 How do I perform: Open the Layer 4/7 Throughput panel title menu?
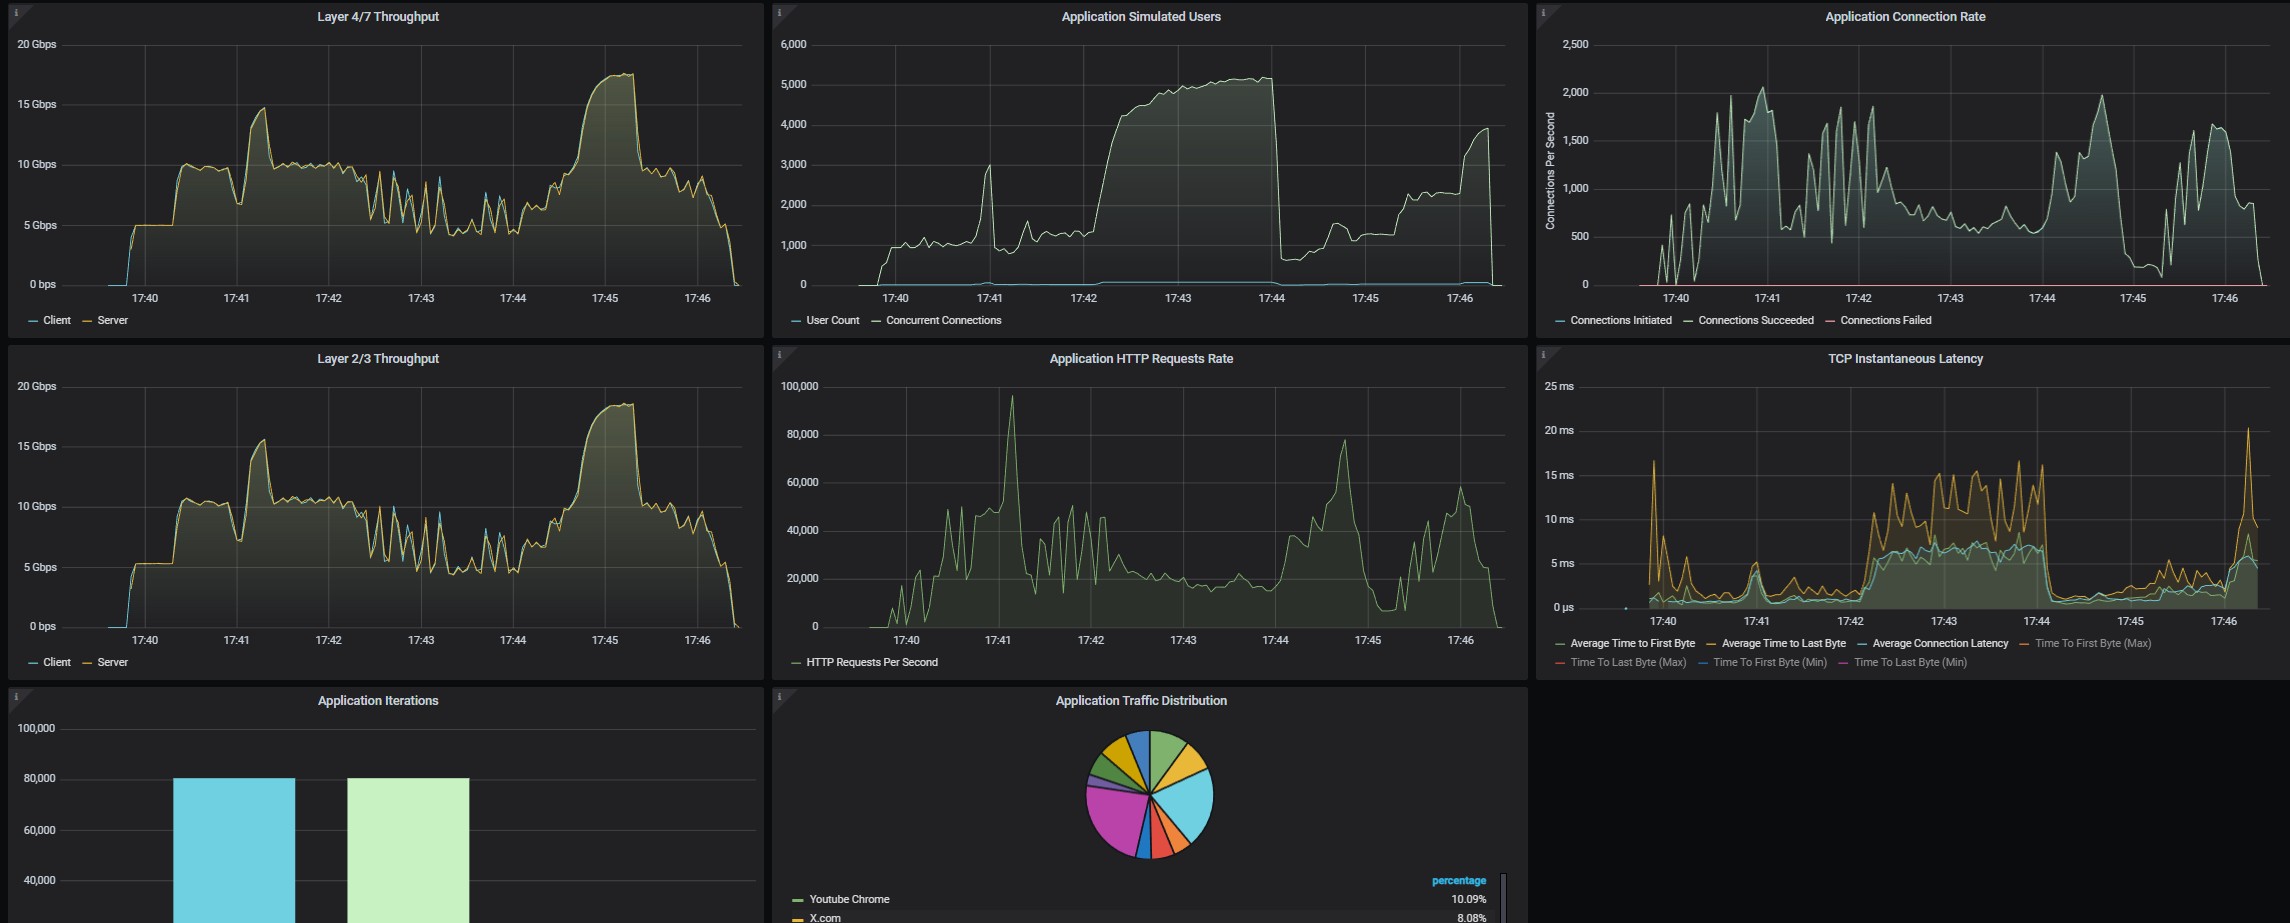pos(378,17)
